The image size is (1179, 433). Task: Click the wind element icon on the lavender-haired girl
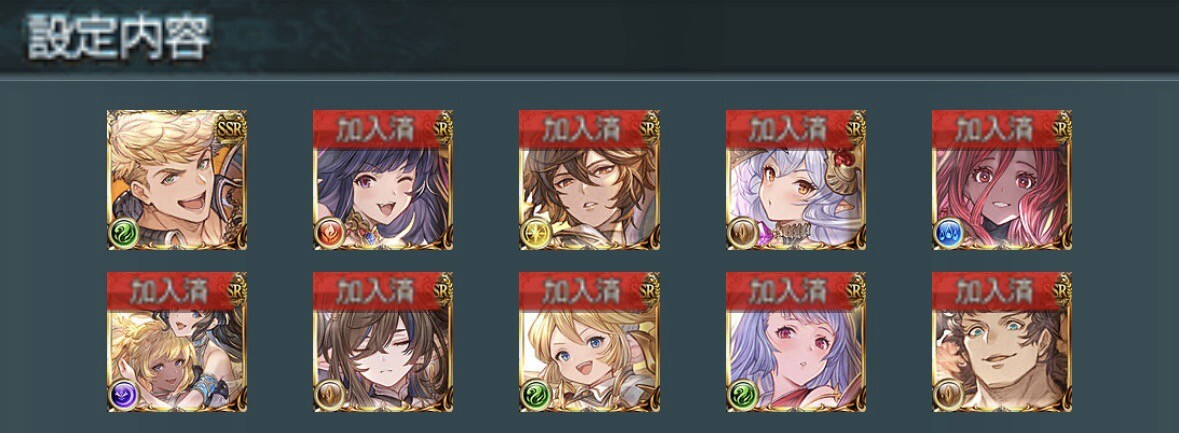742,396
